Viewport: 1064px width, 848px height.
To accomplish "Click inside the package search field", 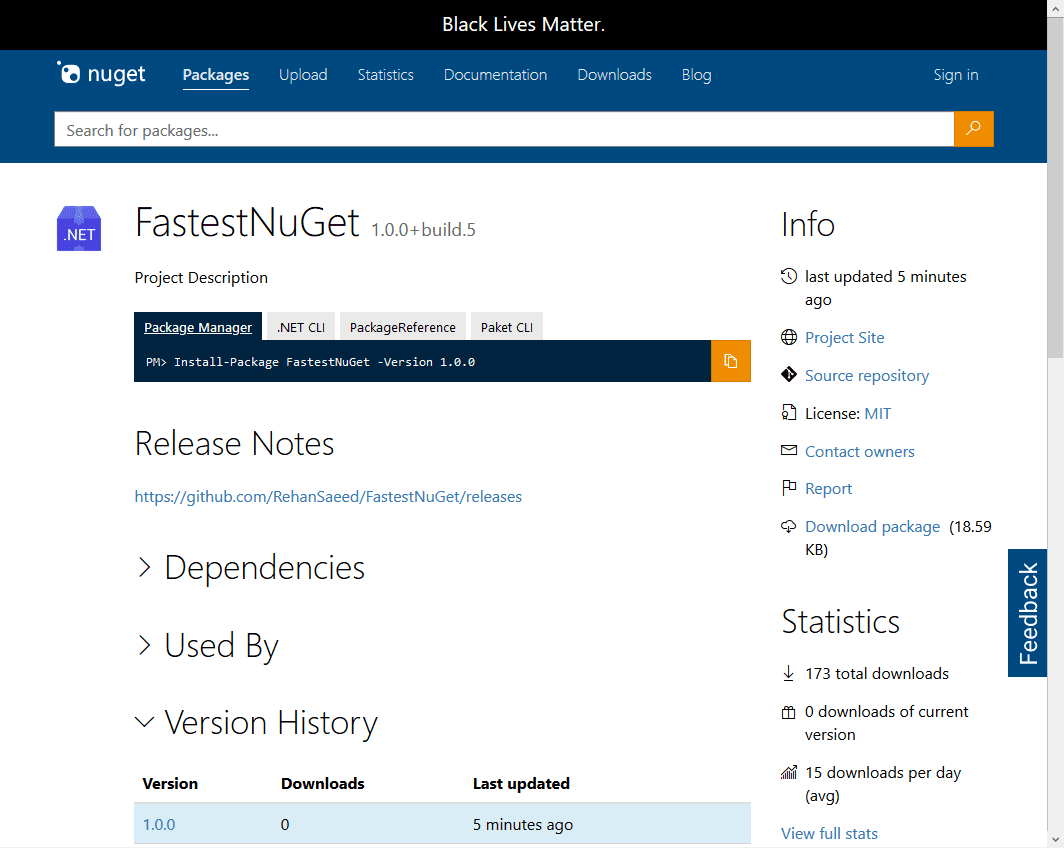I will click(500, 129).
